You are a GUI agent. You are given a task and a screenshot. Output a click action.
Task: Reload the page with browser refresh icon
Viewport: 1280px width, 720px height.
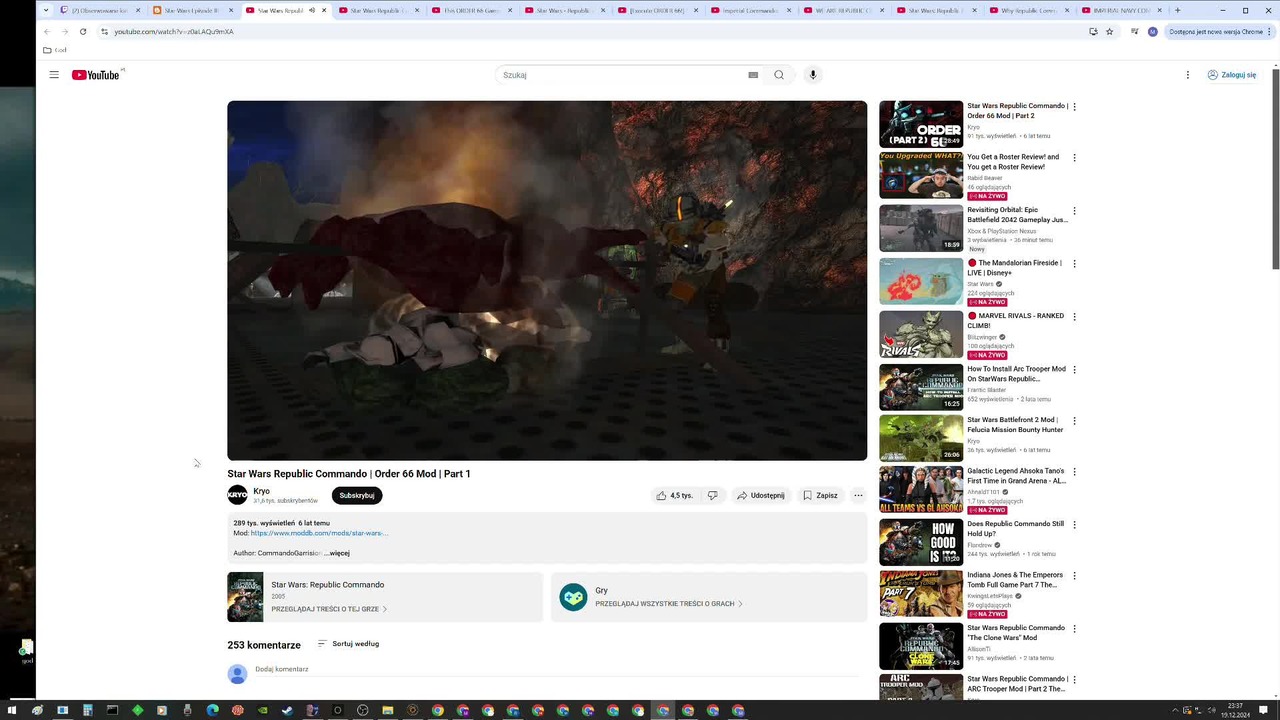click(83, 31)
